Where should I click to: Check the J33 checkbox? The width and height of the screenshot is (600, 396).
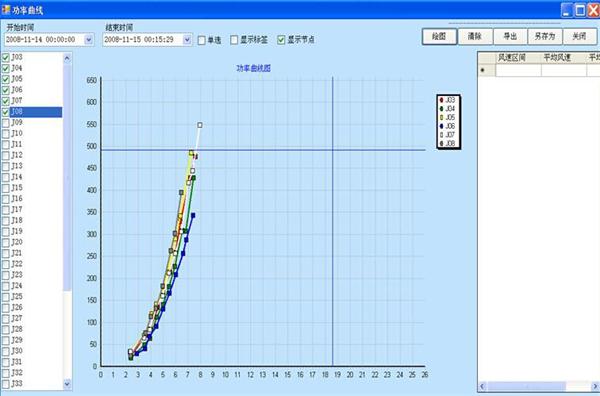(6, 384)
